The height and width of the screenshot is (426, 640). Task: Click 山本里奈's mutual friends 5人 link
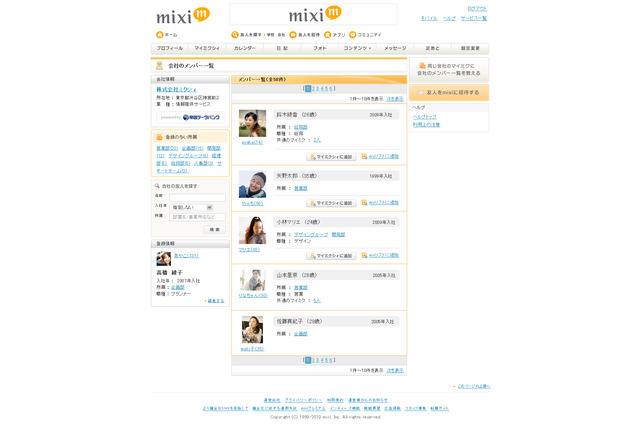pos(317,300)
